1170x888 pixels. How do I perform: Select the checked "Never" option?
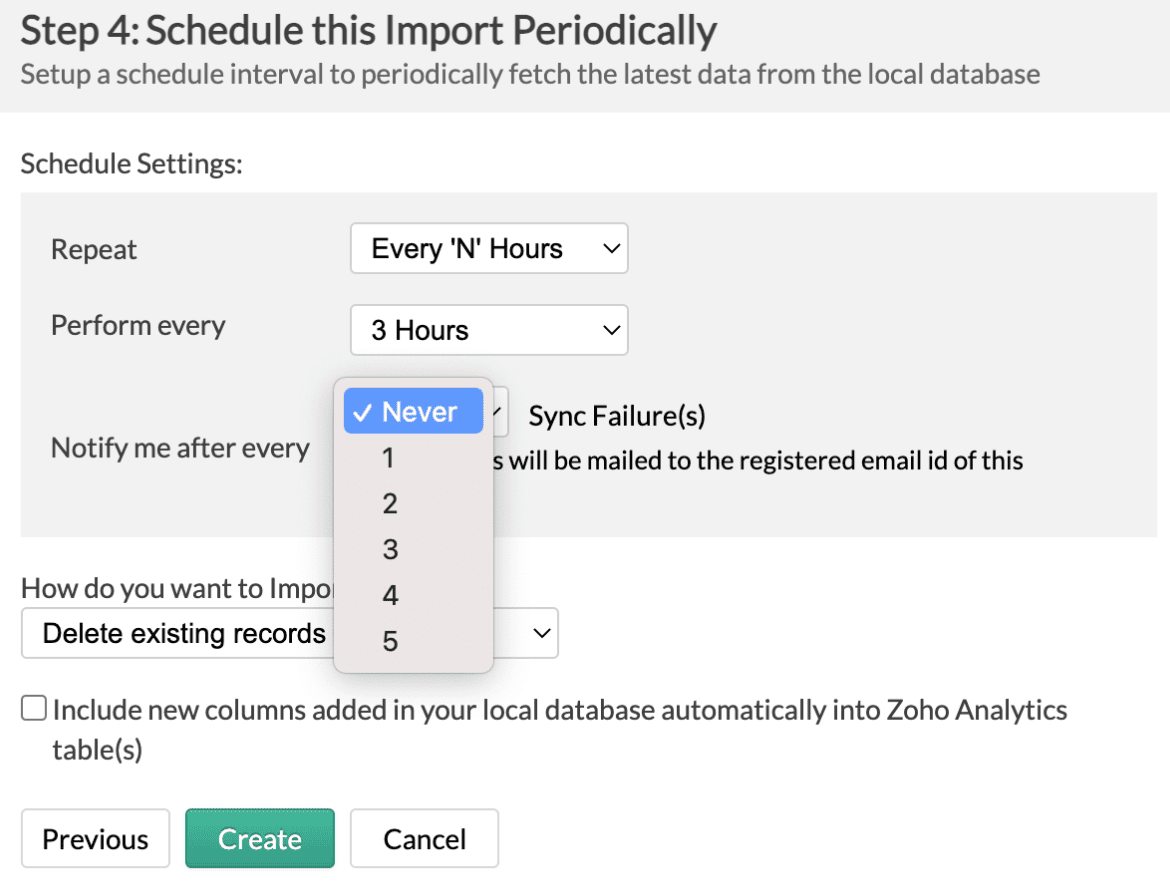(x=414, y=412)
